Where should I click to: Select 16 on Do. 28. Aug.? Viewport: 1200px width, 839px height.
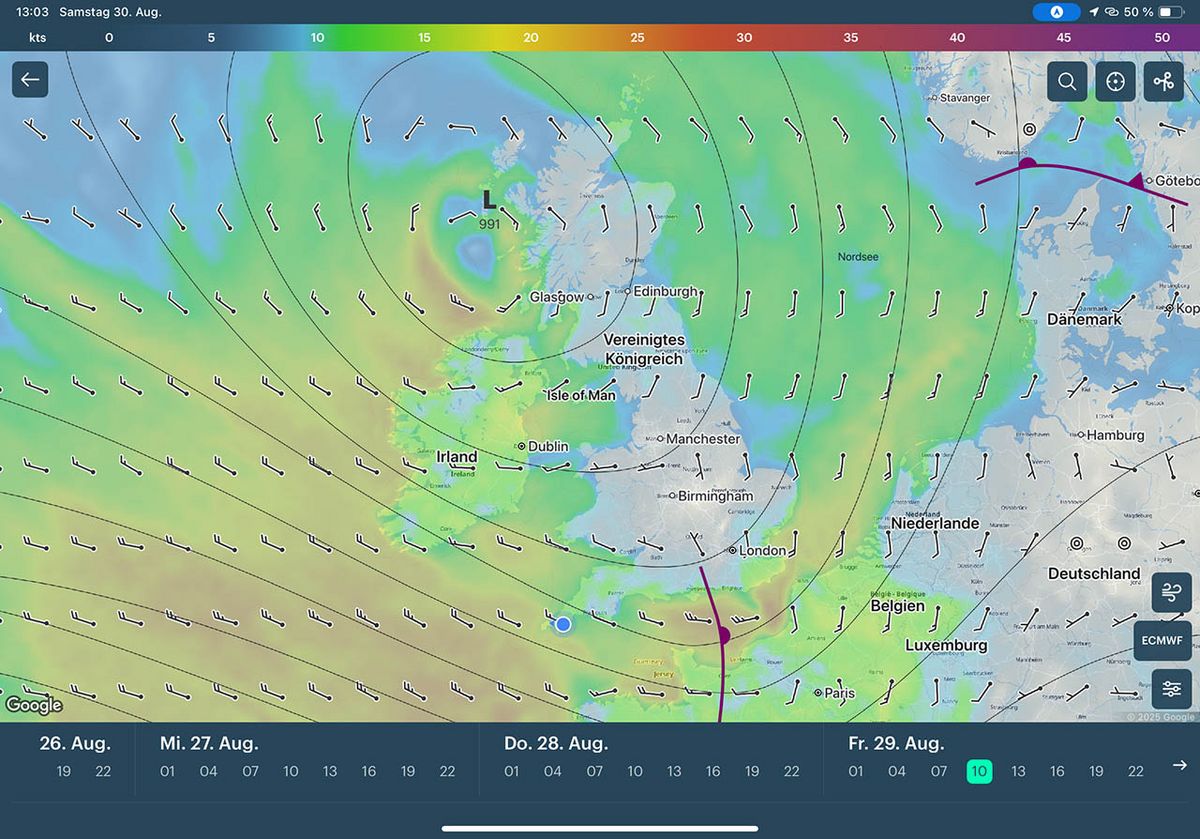pos(713,771)
